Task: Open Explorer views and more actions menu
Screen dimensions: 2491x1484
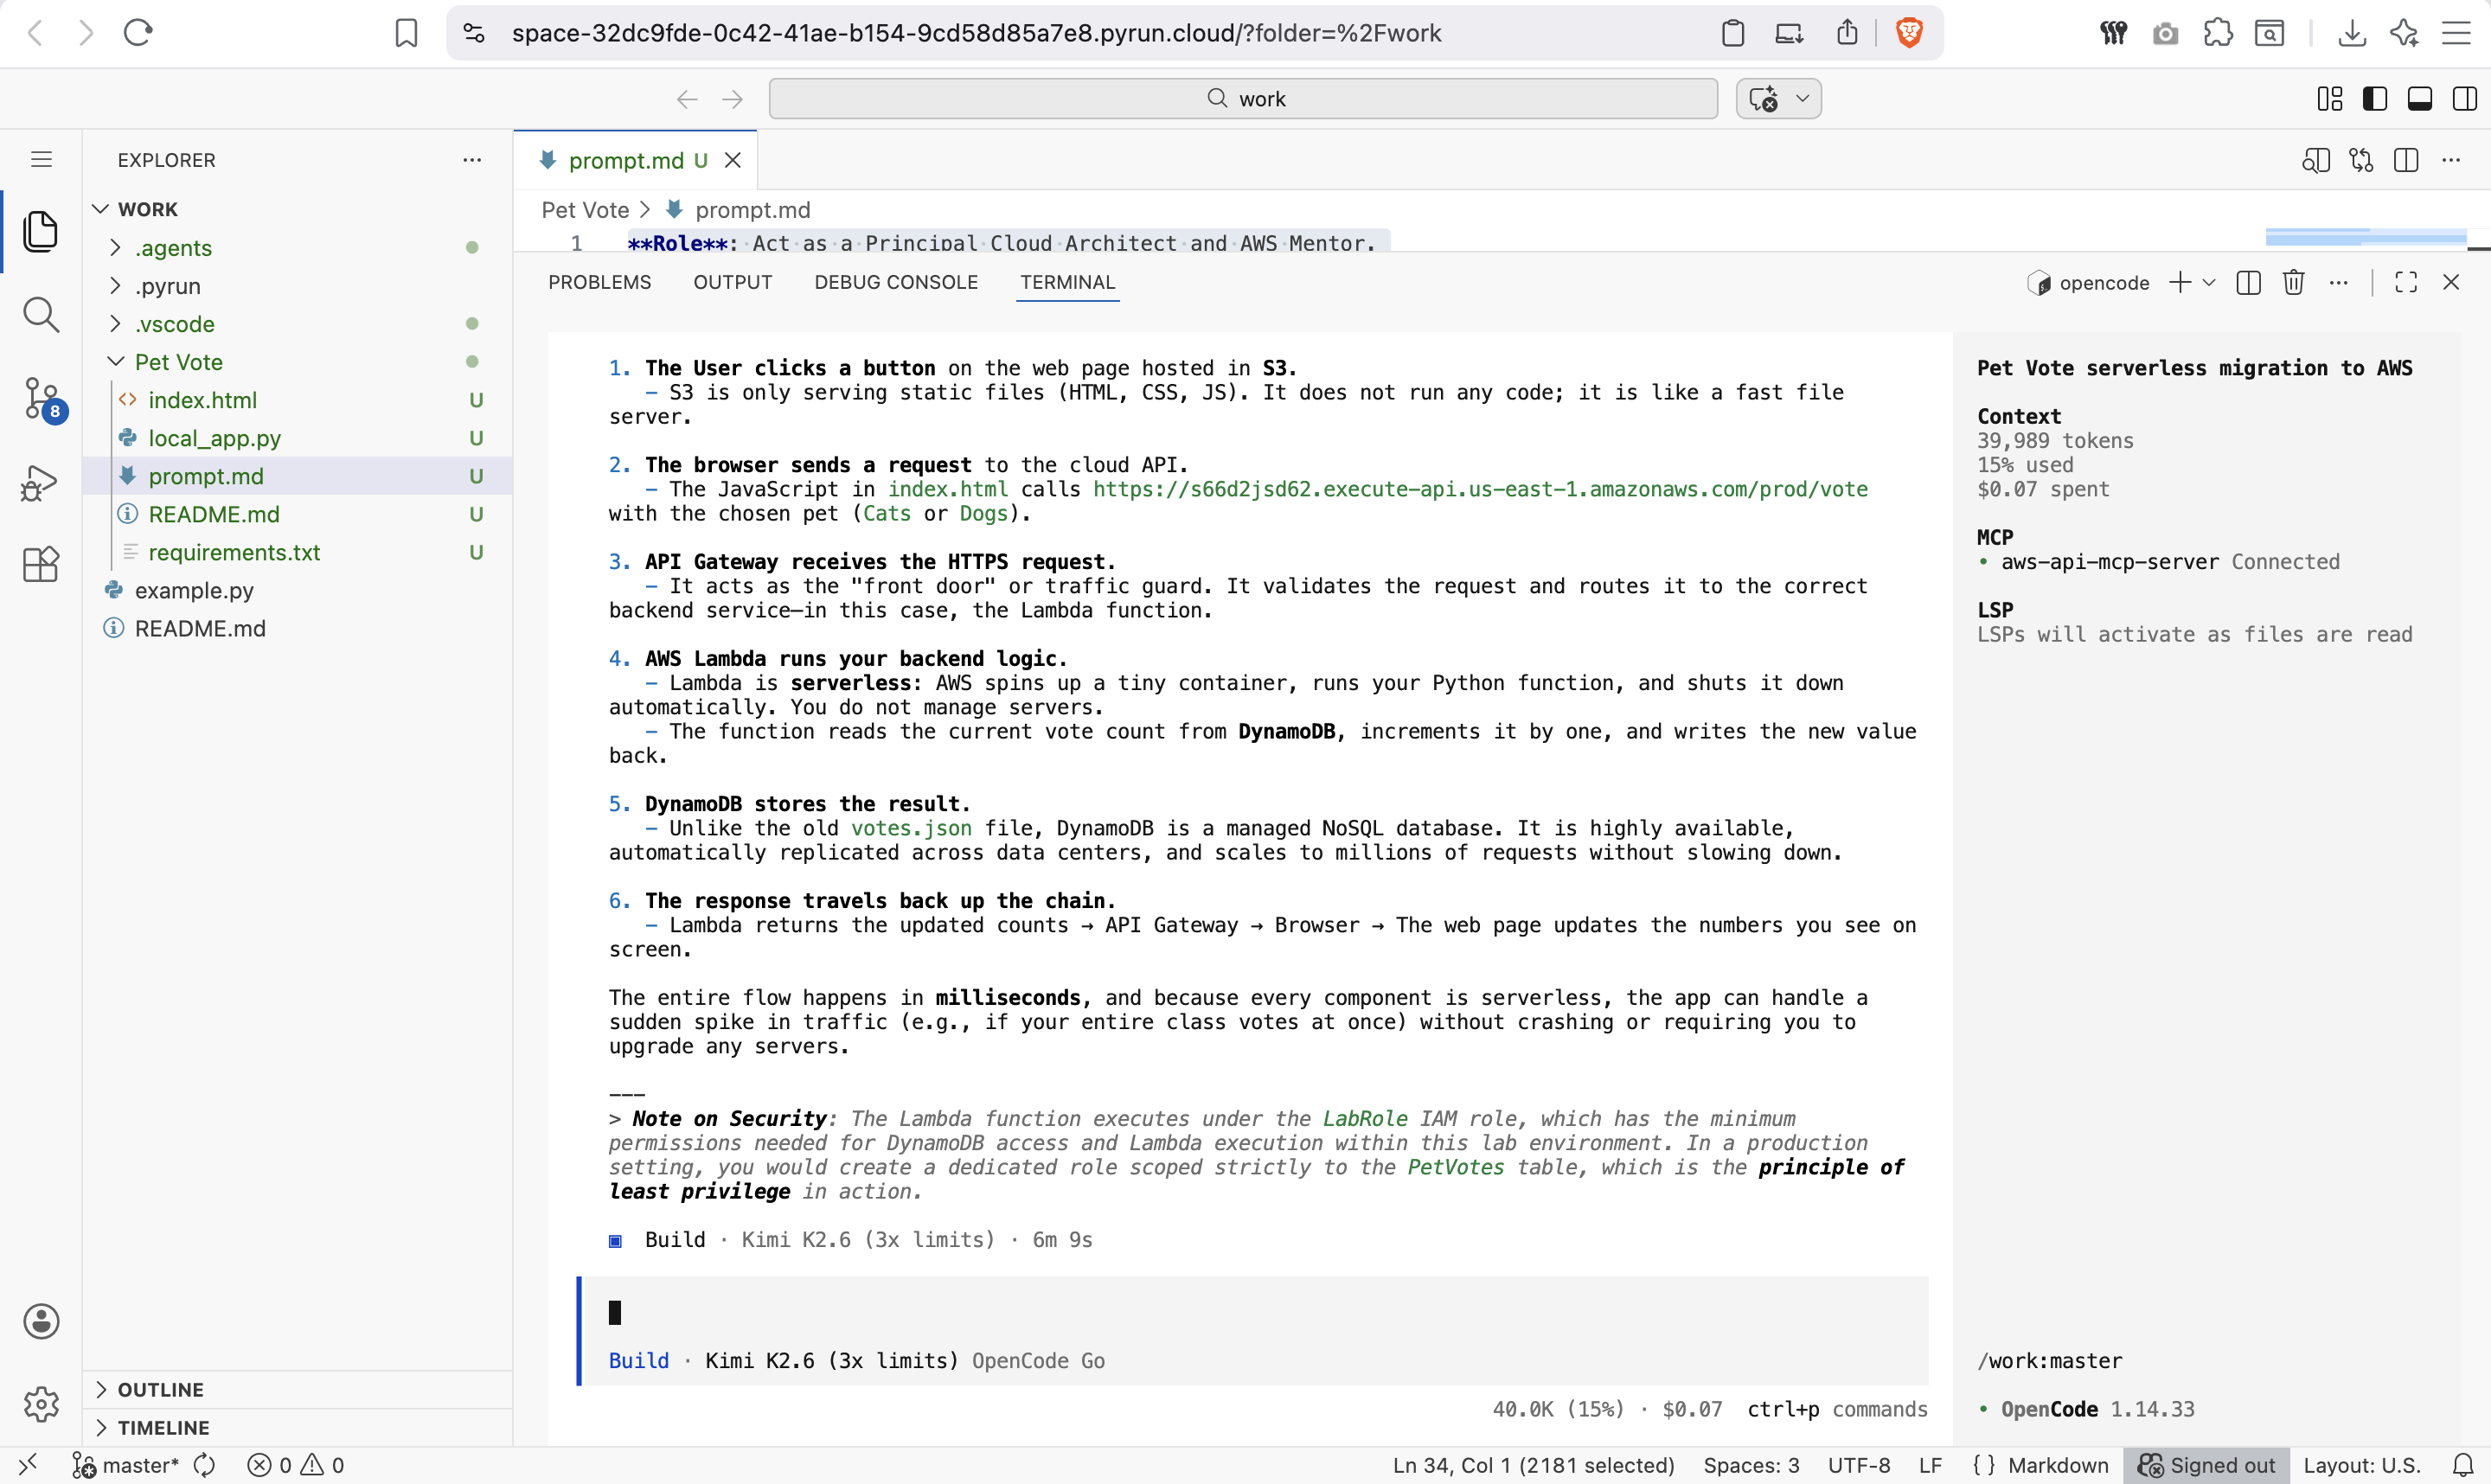Action: point(472,160)
